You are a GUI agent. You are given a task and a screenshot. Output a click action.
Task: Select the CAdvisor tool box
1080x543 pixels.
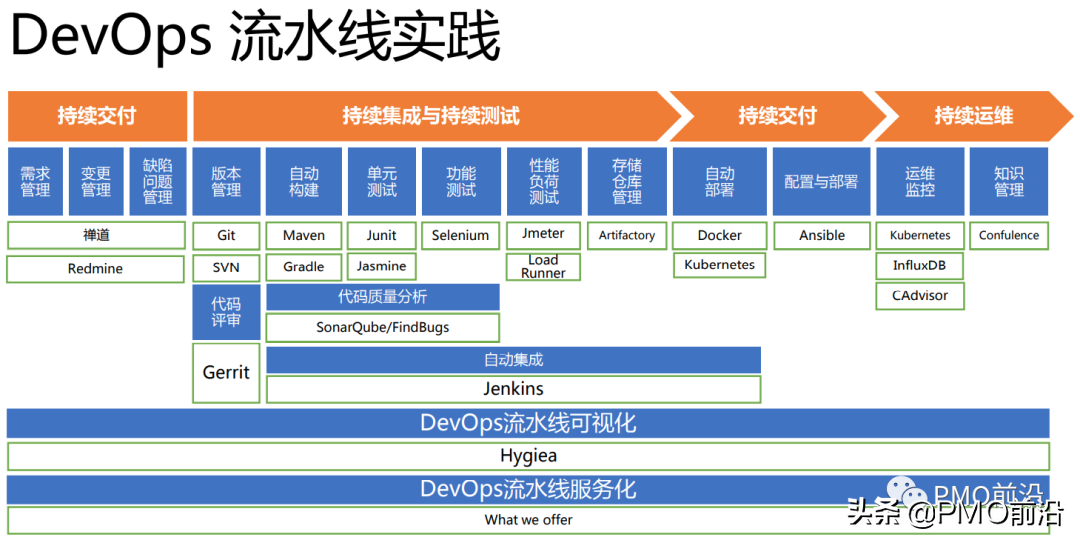click(x=920, y=296)
